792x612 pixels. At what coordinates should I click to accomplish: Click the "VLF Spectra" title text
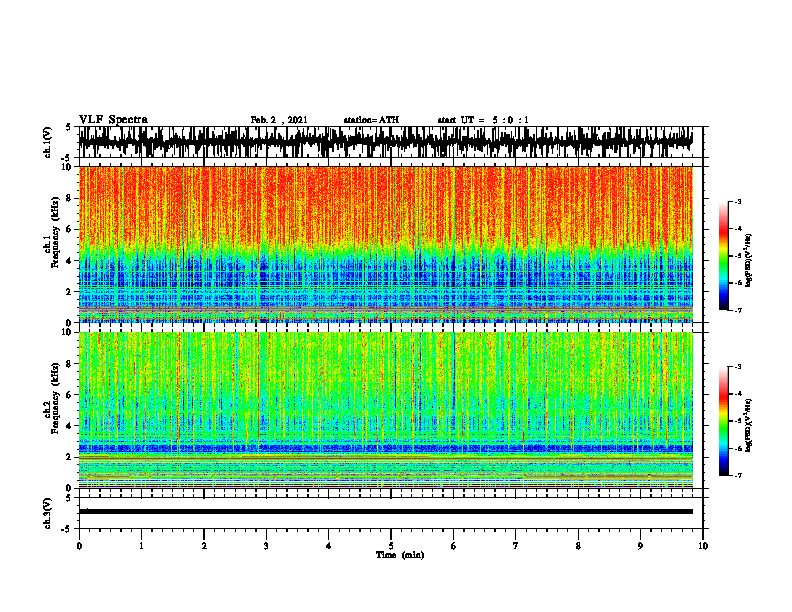click(x=113, y=120)
